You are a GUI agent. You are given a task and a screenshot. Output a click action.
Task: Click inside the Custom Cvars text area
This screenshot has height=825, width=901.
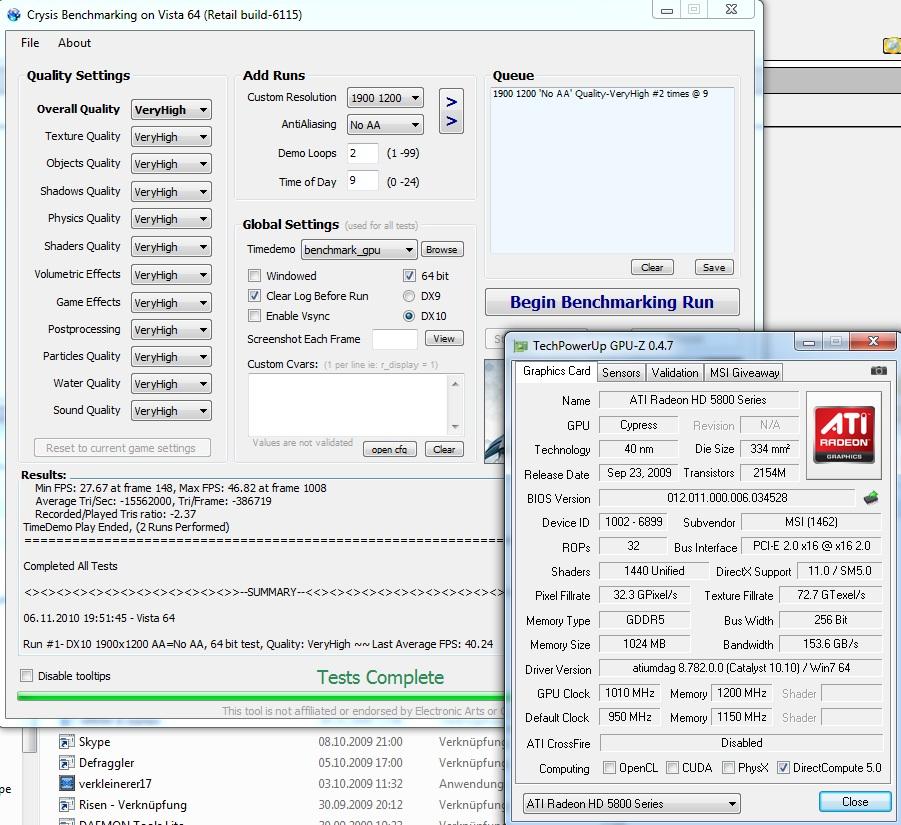click(348, 405)
